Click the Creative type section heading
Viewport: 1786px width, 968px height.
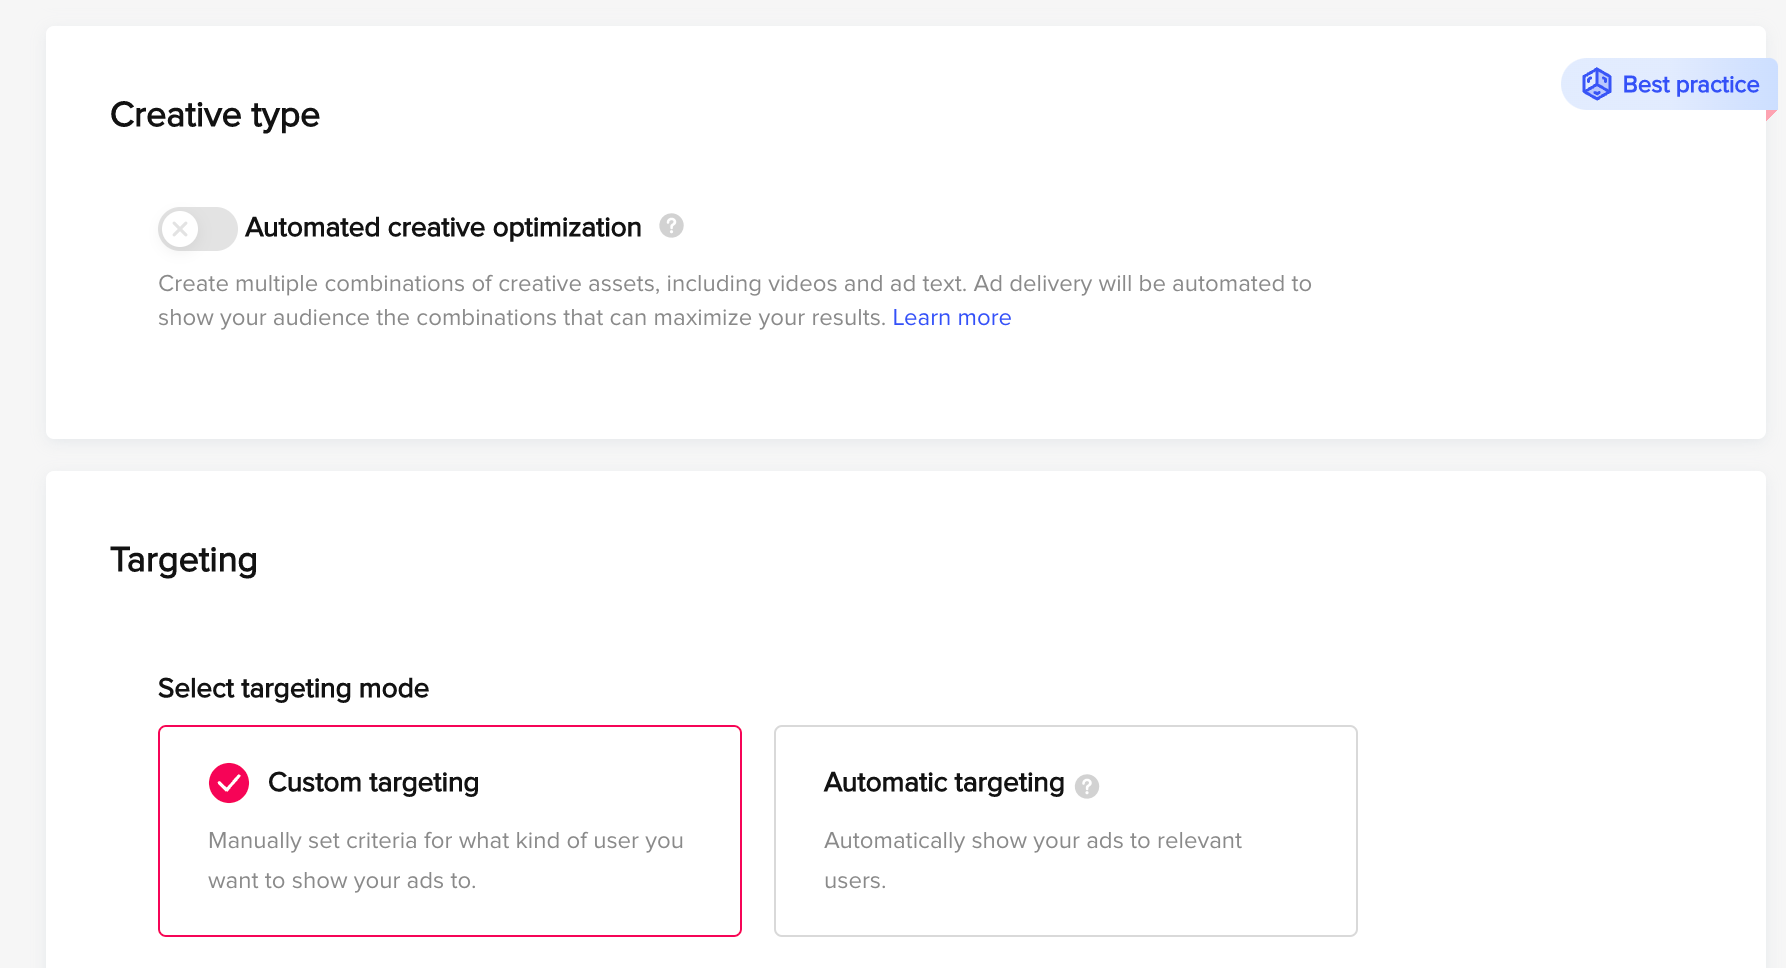215,115
